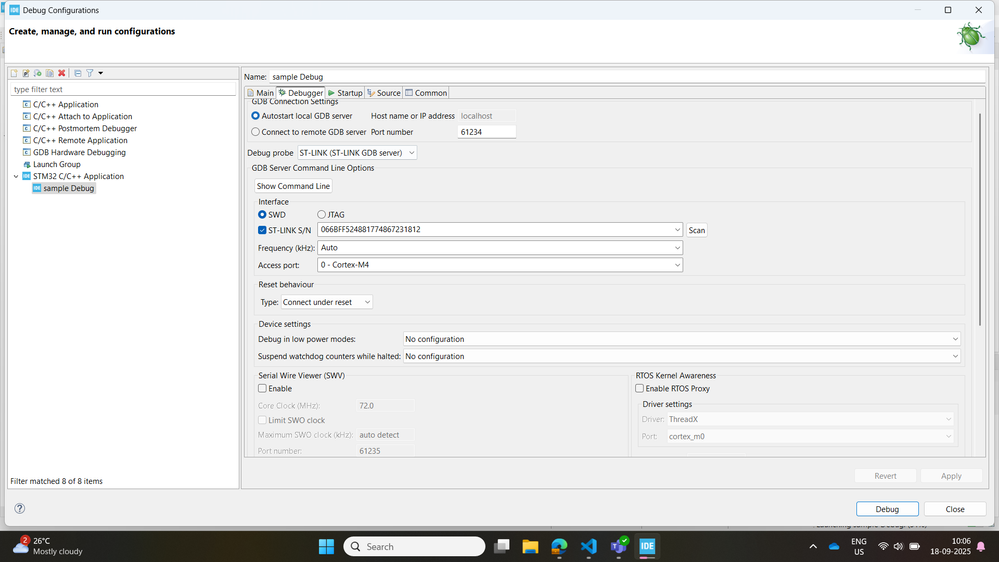Click the STM32 IDE taskbar icon
Screen dimensions: 999x562
[647, 547]
